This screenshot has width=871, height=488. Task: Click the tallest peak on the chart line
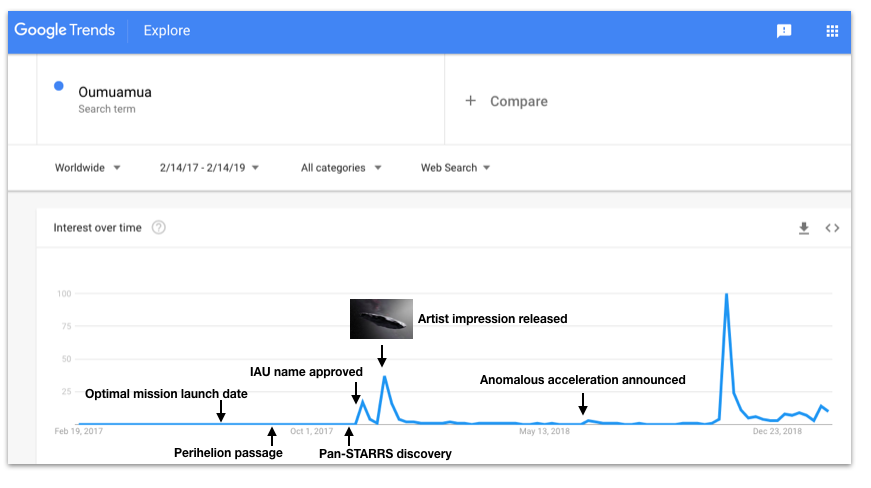(726, 294)
